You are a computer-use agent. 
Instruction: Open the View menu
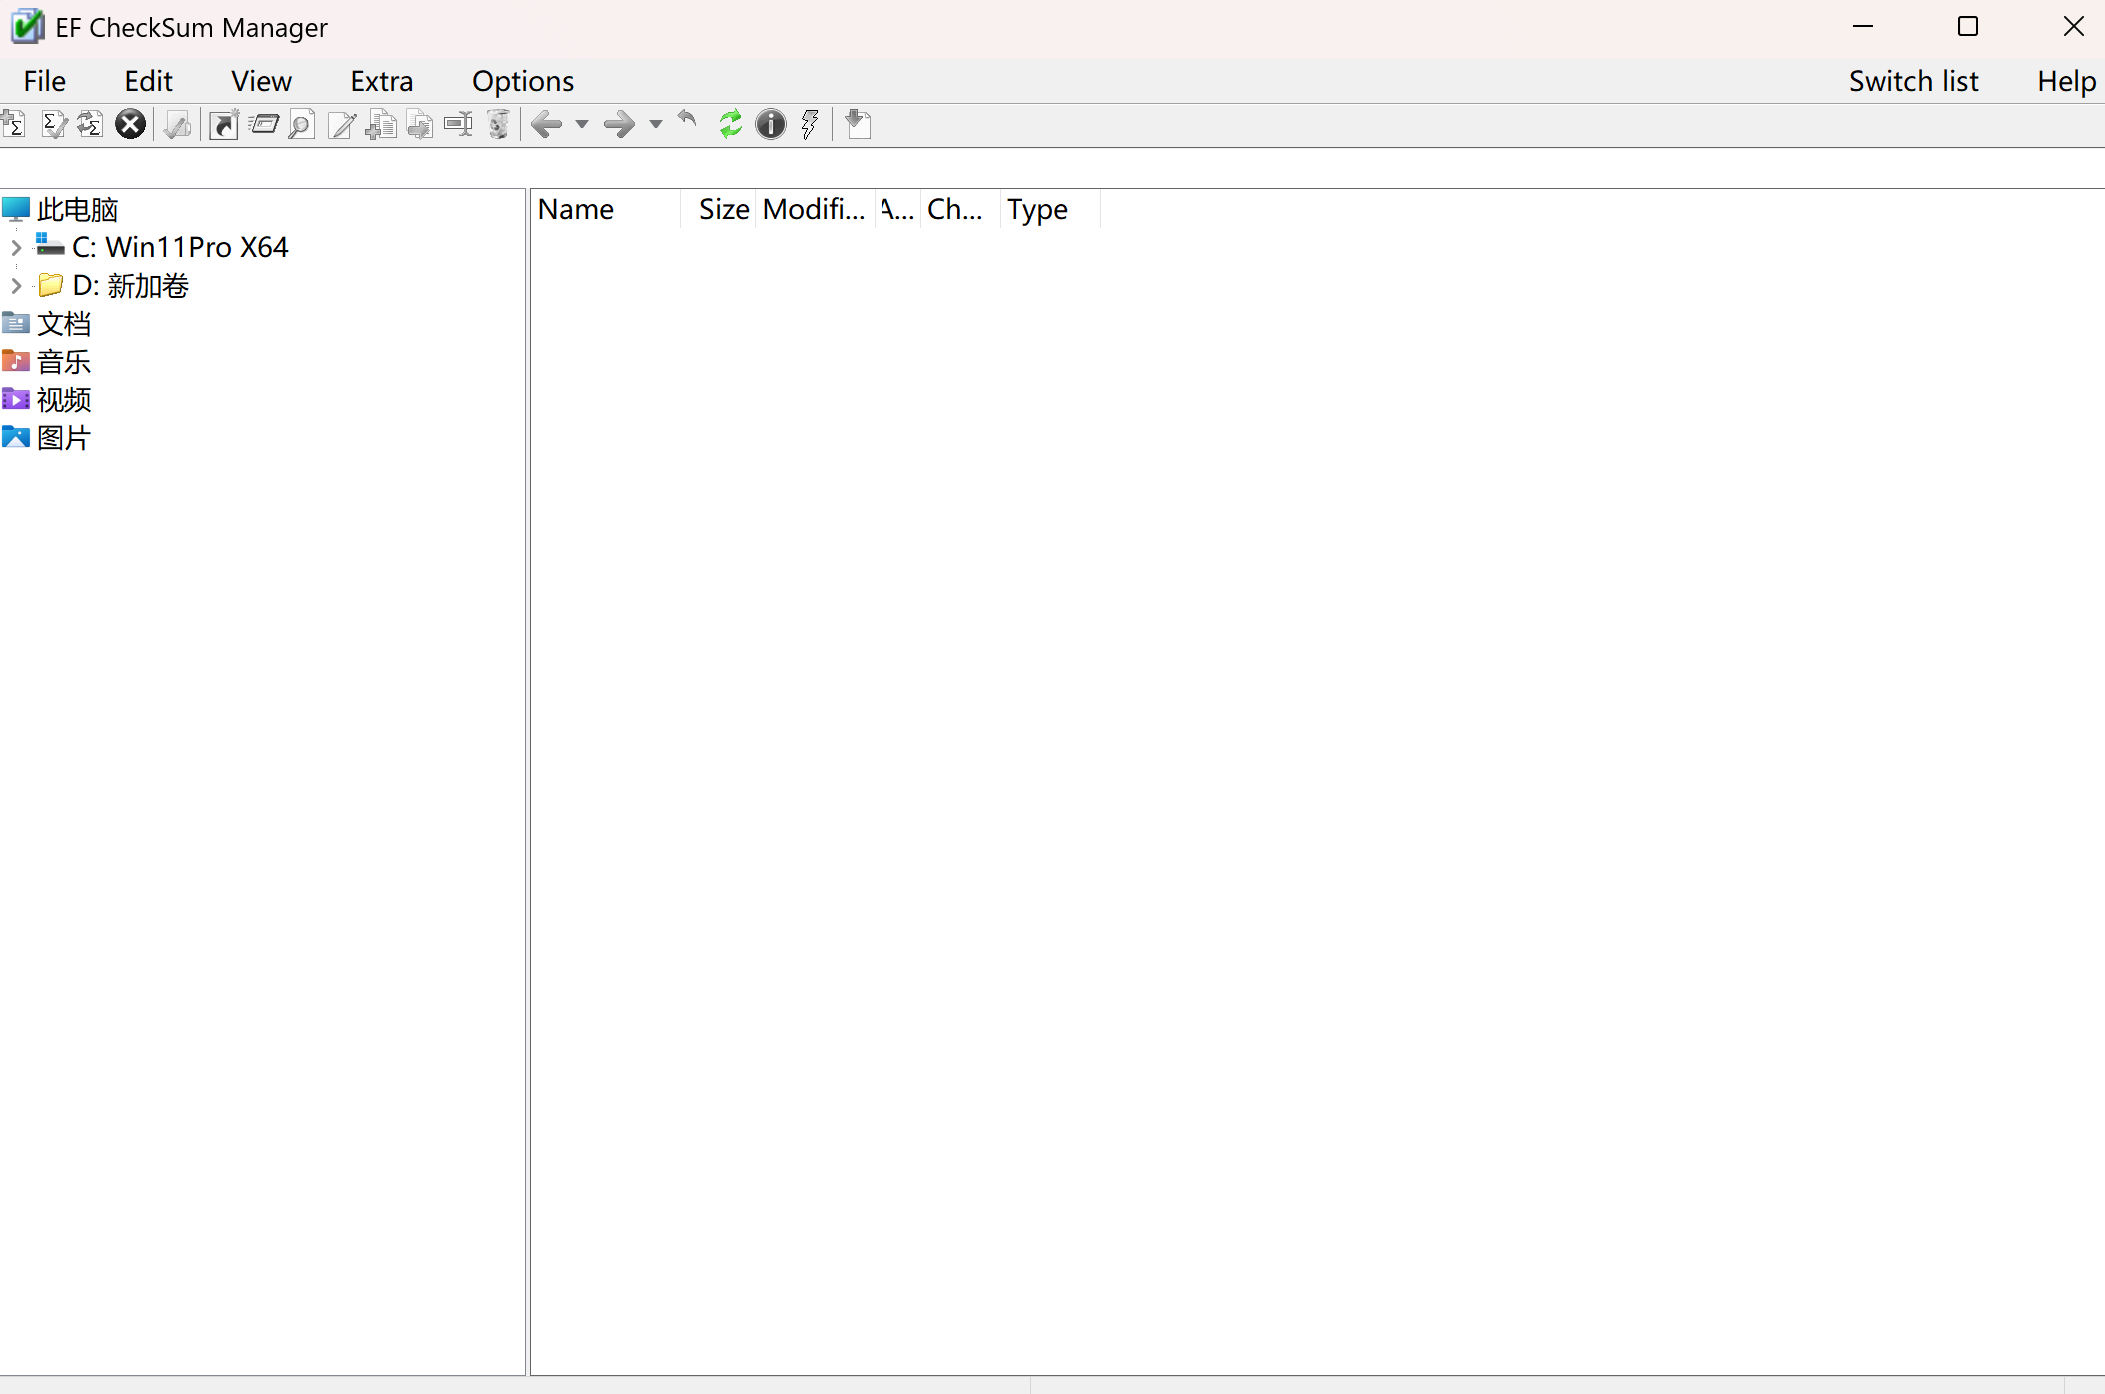(261, 81)
